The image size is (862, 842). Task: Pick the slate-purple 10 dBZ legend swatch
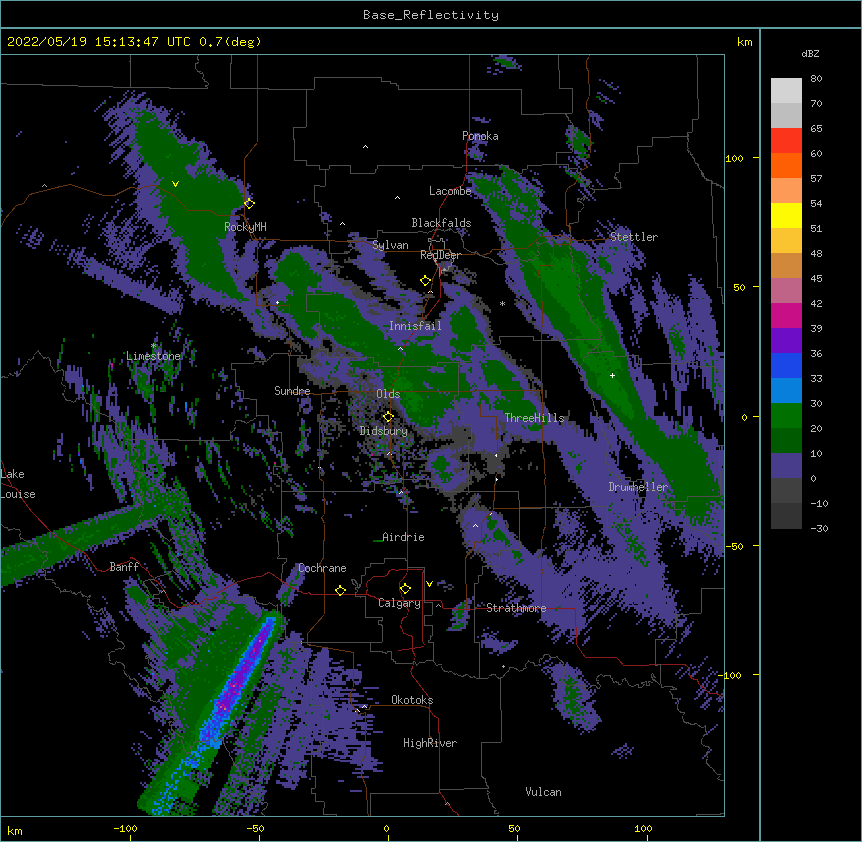(786, 466)
